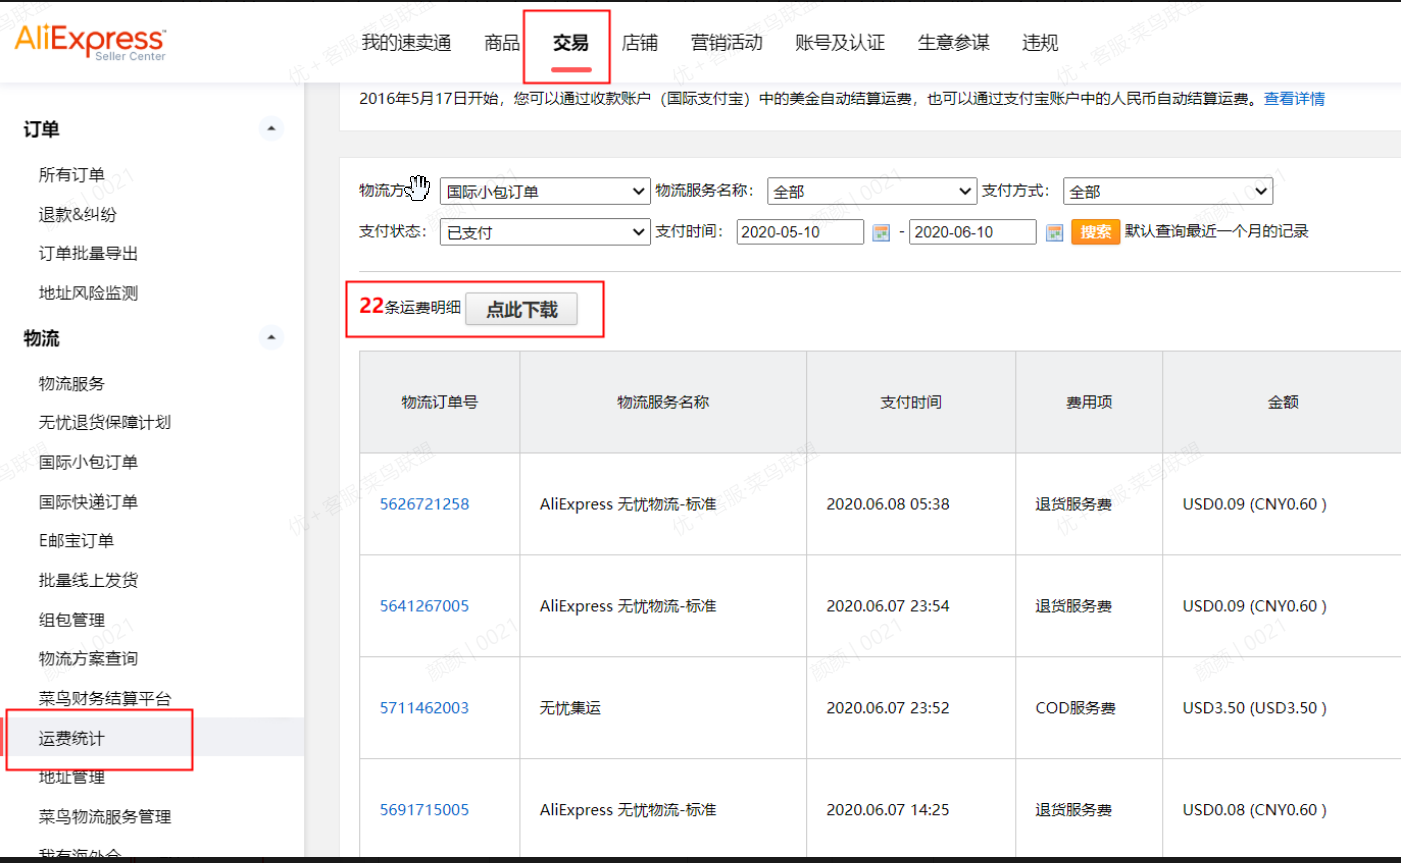
Task: Open calendar picker for end date 2020-06-10
Action: 1054,233
